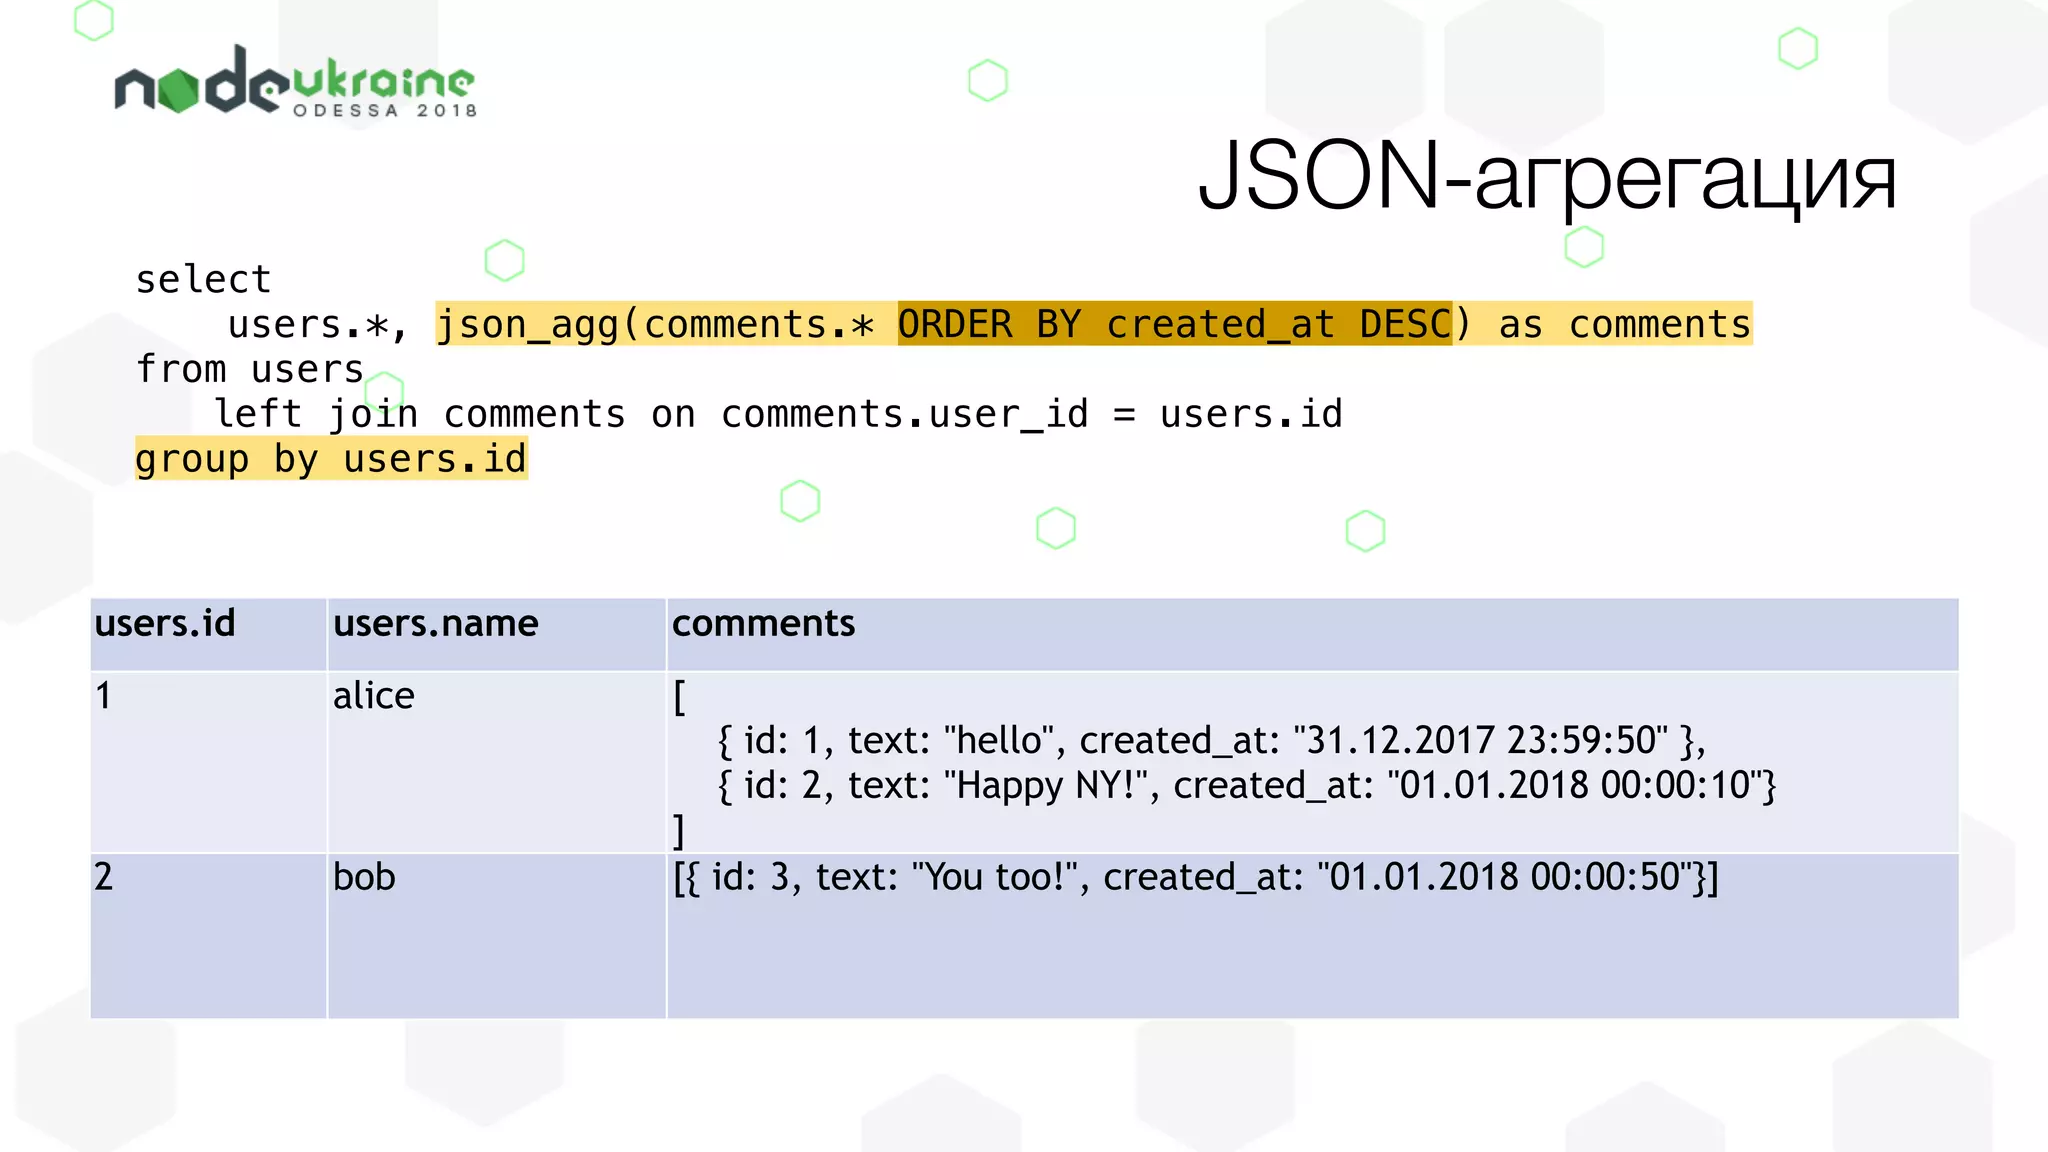The image size is (2048, 1152).
Task: Click the 'users.*,' text in the query
Action: (318, 324)
